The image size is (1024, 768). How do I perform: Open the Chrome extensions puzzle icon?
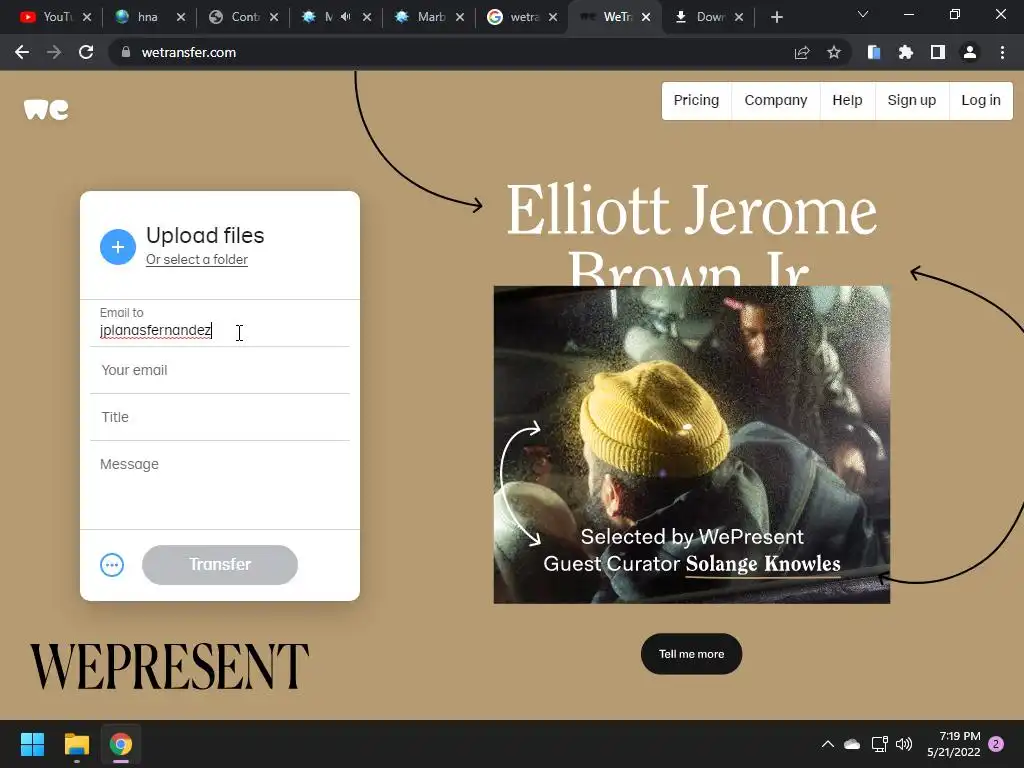[905, 52]
